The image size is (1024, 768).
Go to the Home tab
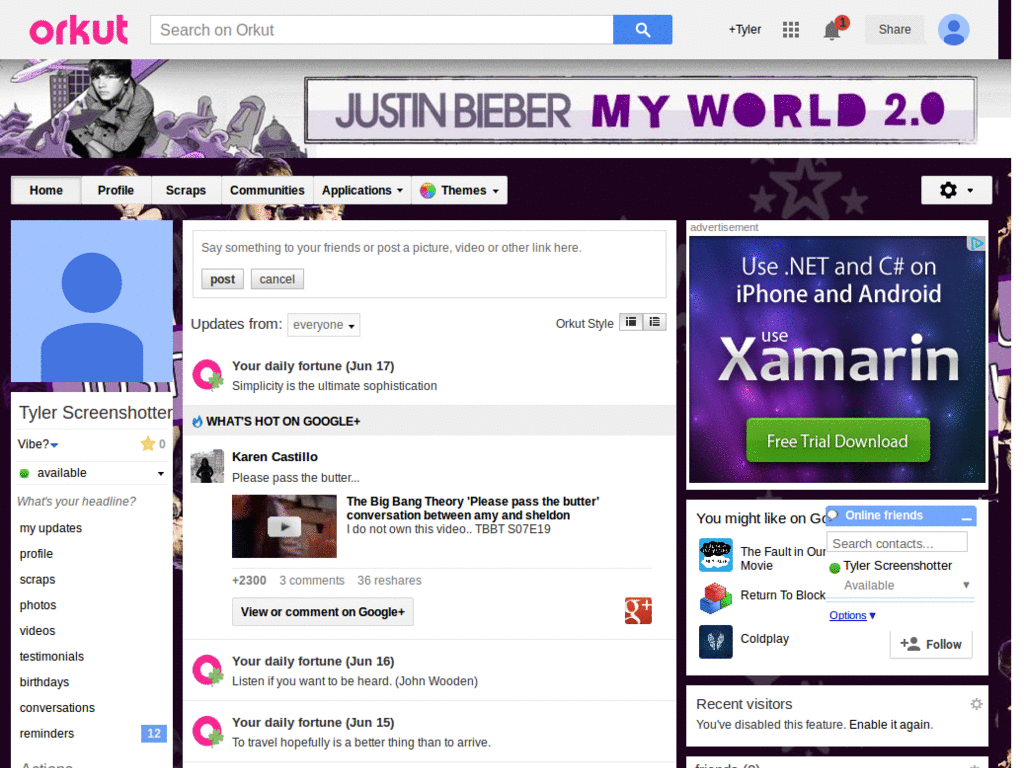[x=46, y=191]
